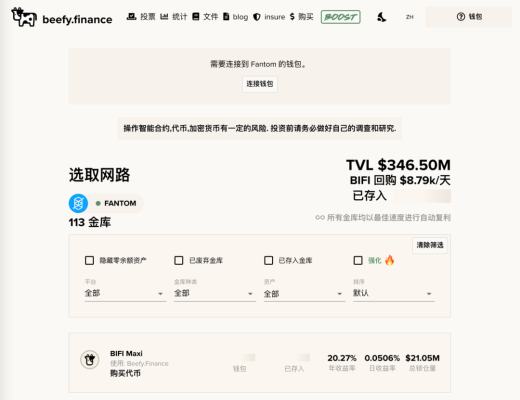Check the 已存入金库 checkbox
Image resolution: width=520 pixels, height=400 pixels.
(269, 260)
